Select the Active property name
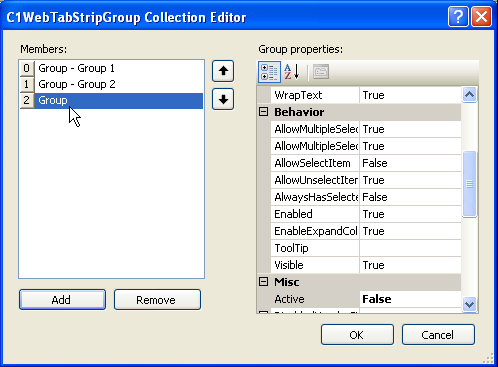Screen dimensions: 498x367 (x=315, y=299)
